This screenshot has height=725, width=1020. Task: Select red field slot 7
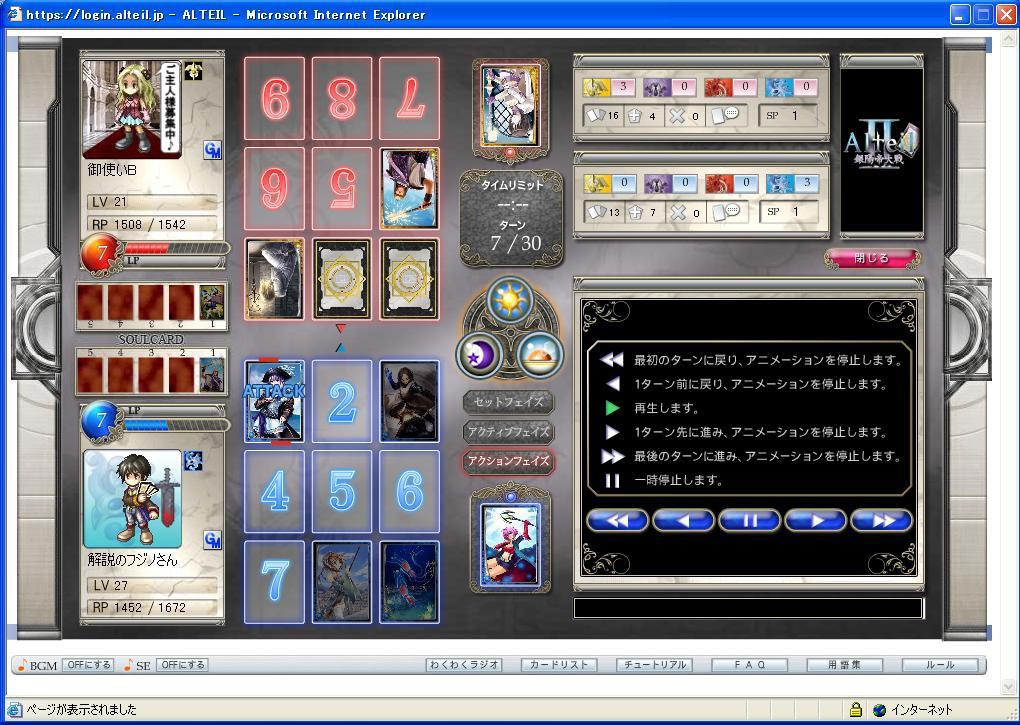(410, 99)
